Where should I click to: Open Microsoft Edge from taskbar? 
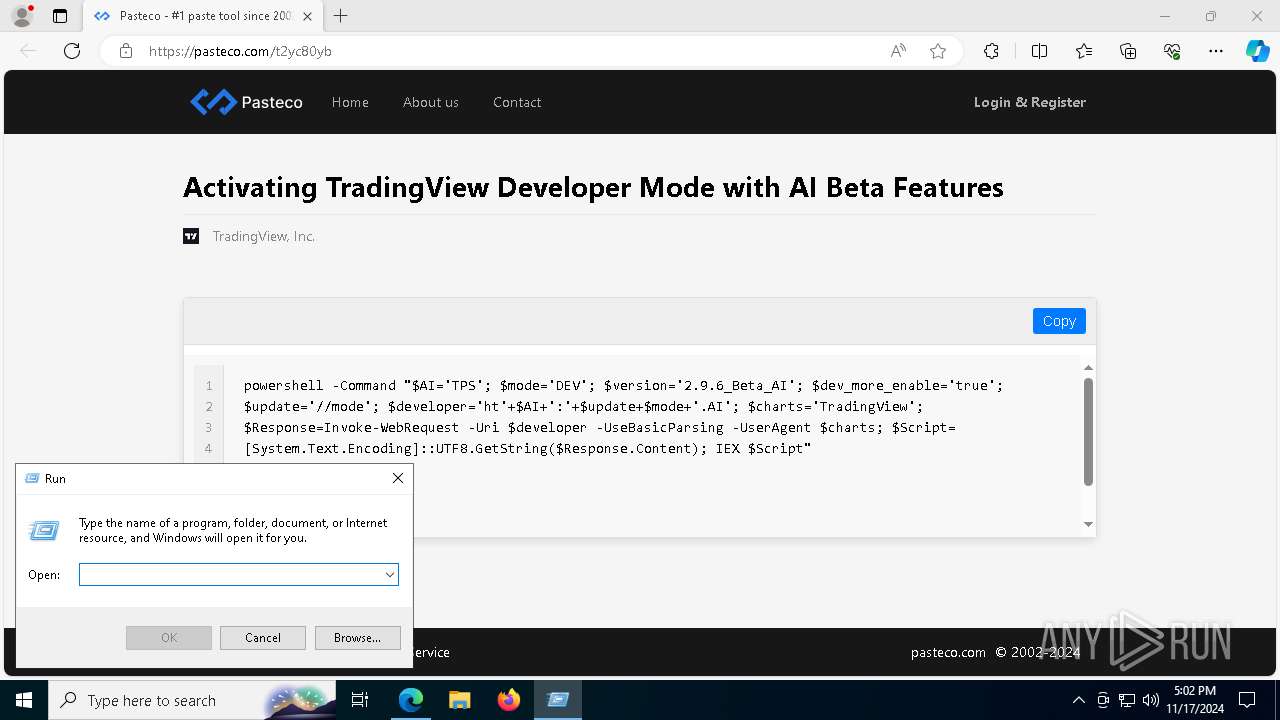coord(411,700)
